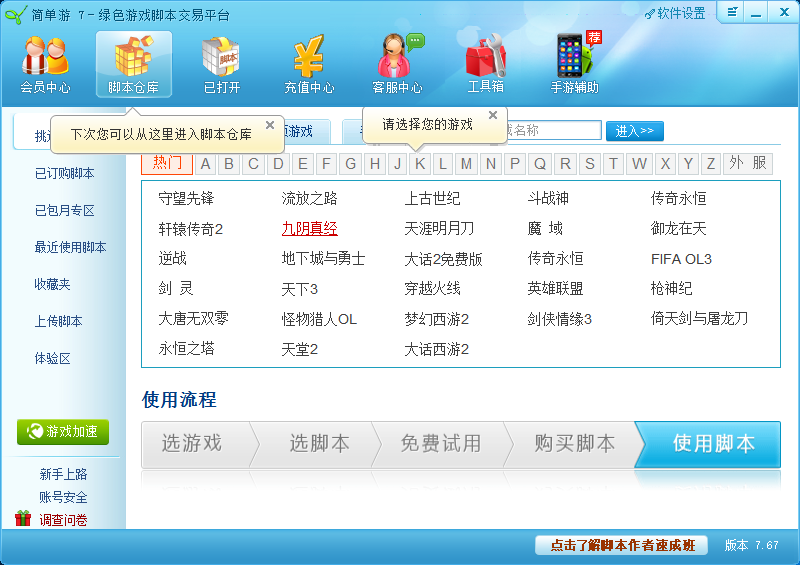
Task: Open 已订购脚本 in the left sidebar
Action: coord(64,174)
